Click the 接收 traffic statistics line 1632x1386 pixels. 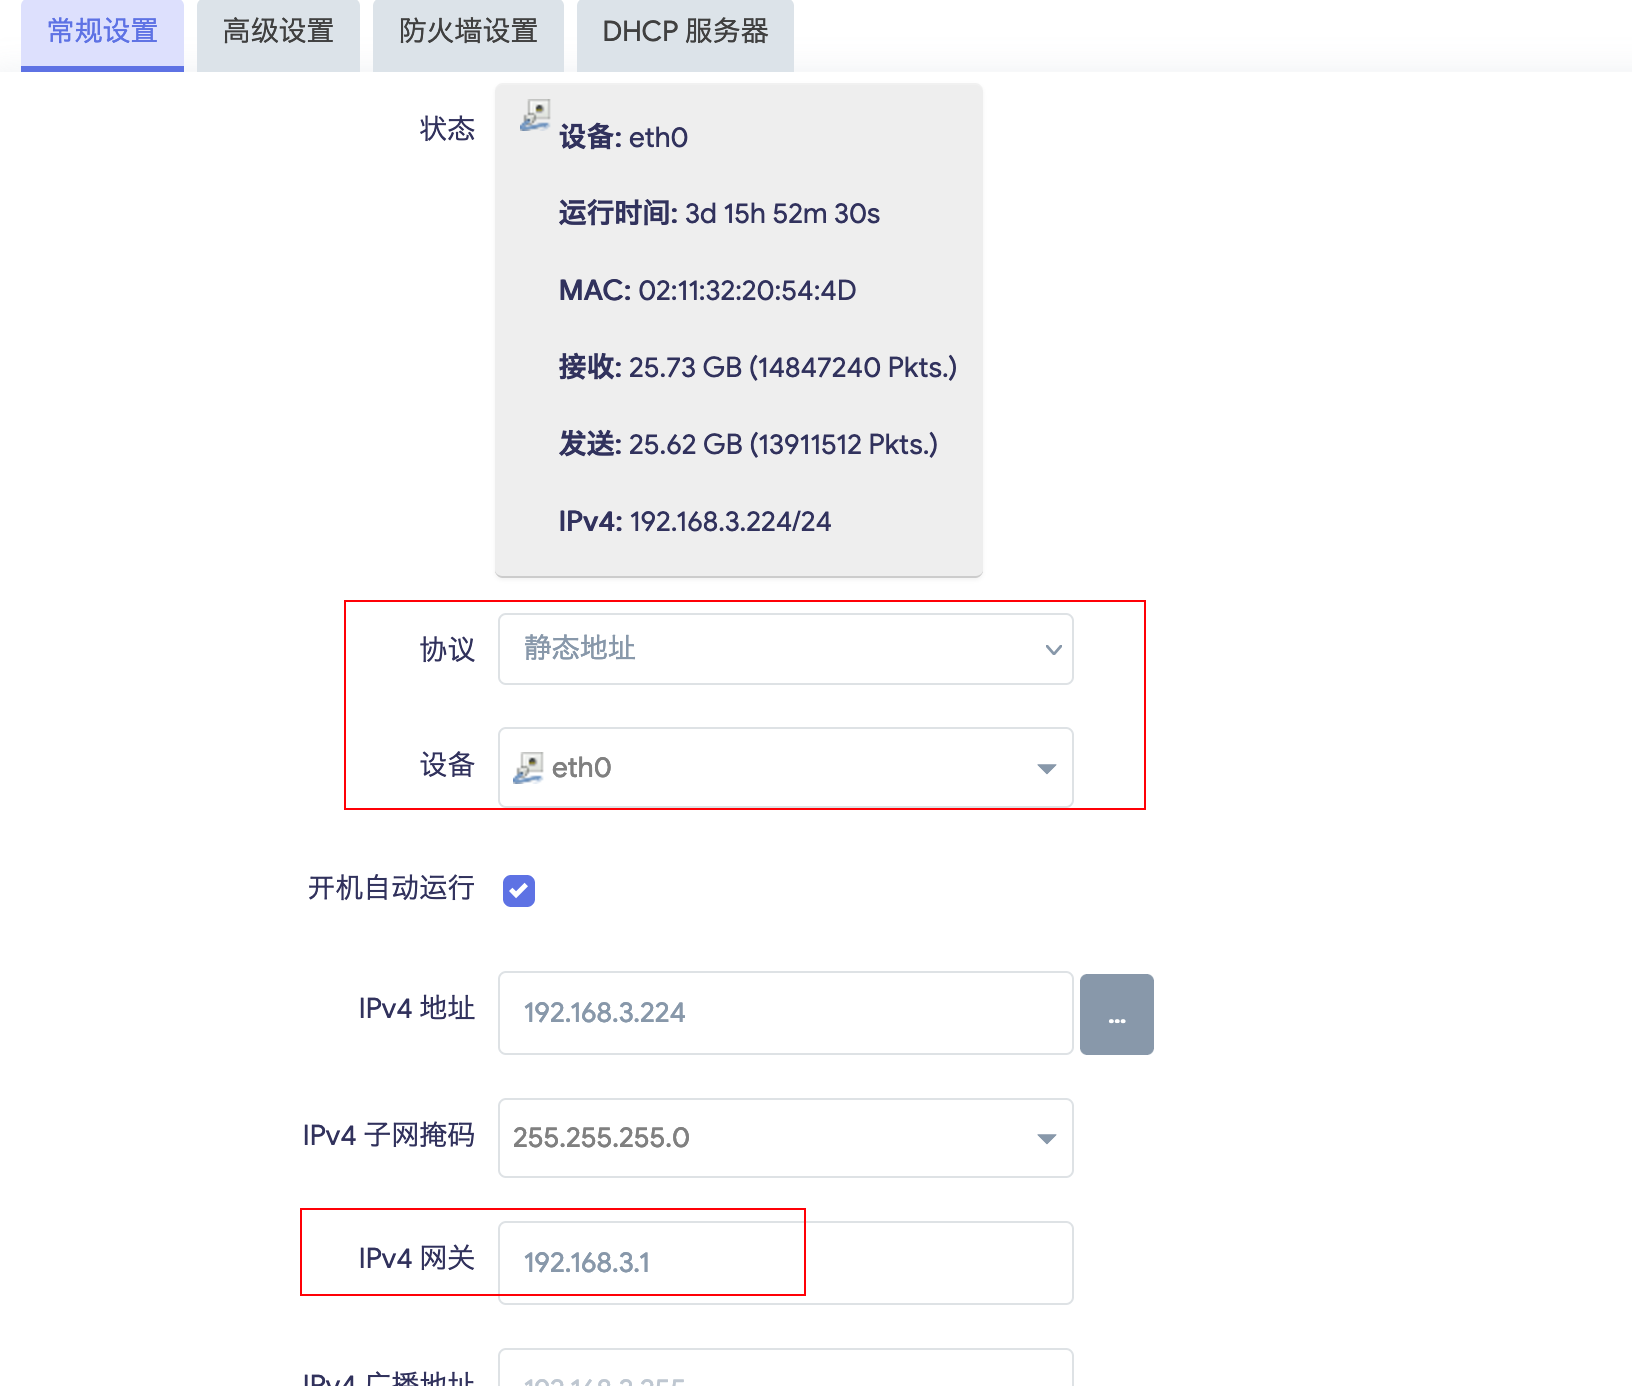coord(757,368)
